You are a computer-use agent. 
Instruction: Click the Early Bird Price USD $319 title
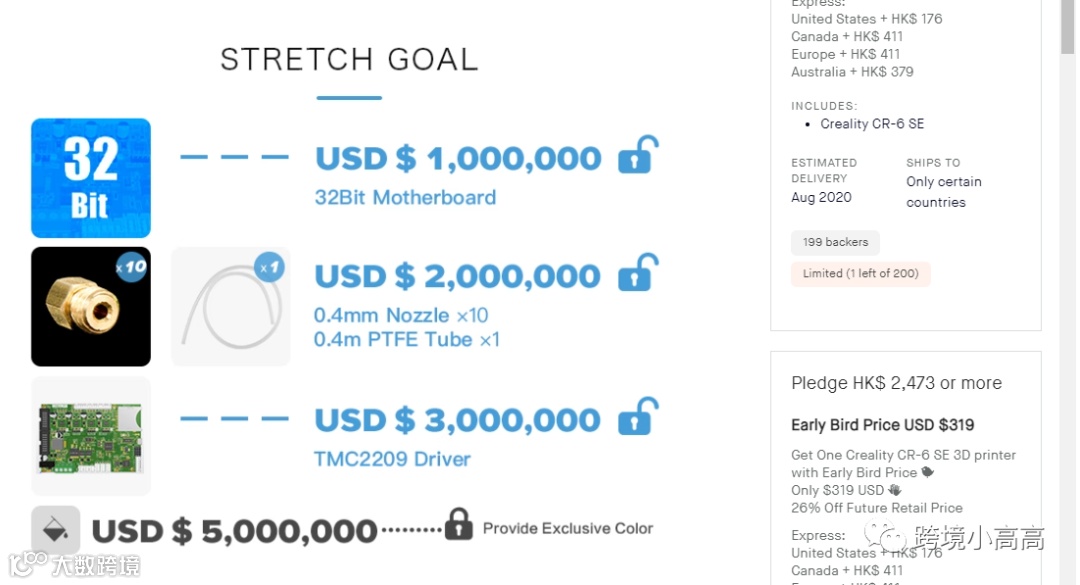tap(882, 425)
